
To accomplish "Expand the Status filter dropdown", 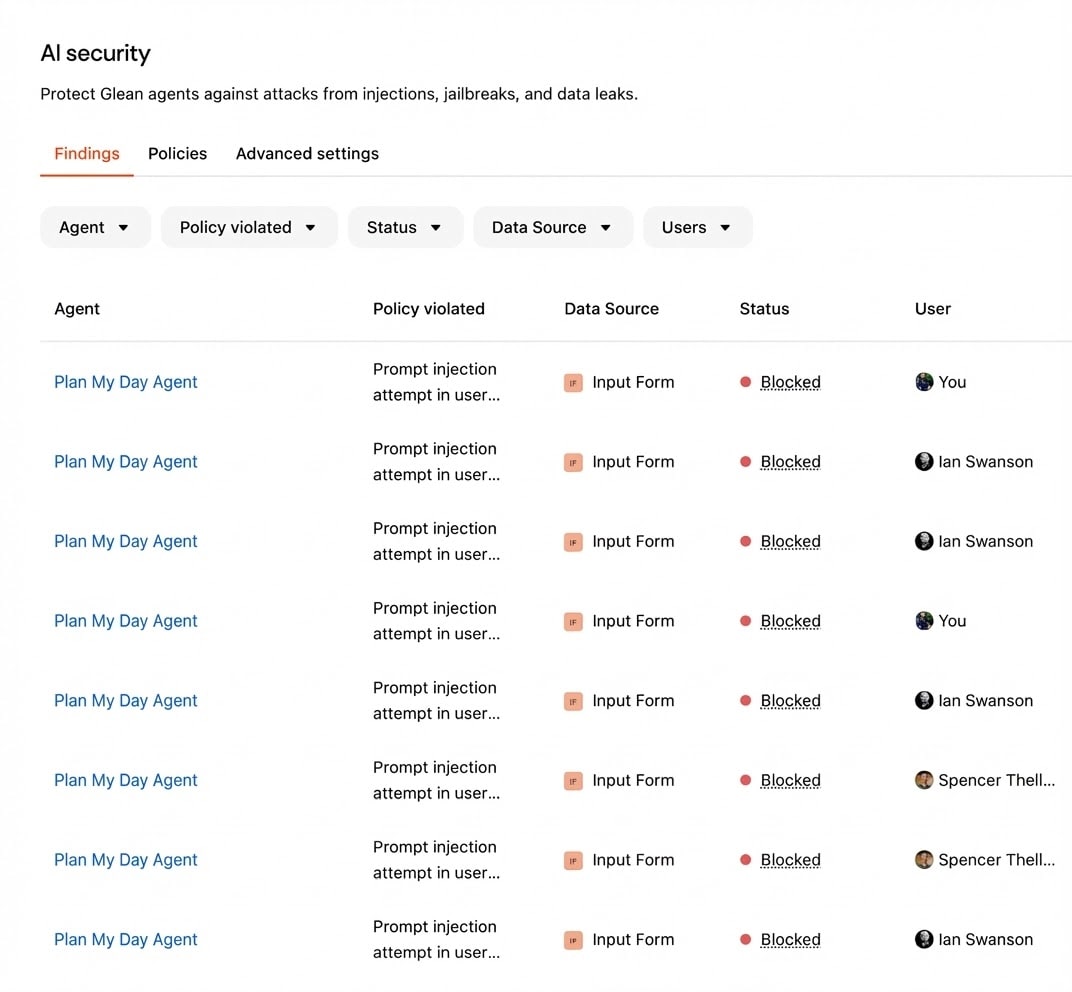I will pyautogui.click(x=405, y=227).
